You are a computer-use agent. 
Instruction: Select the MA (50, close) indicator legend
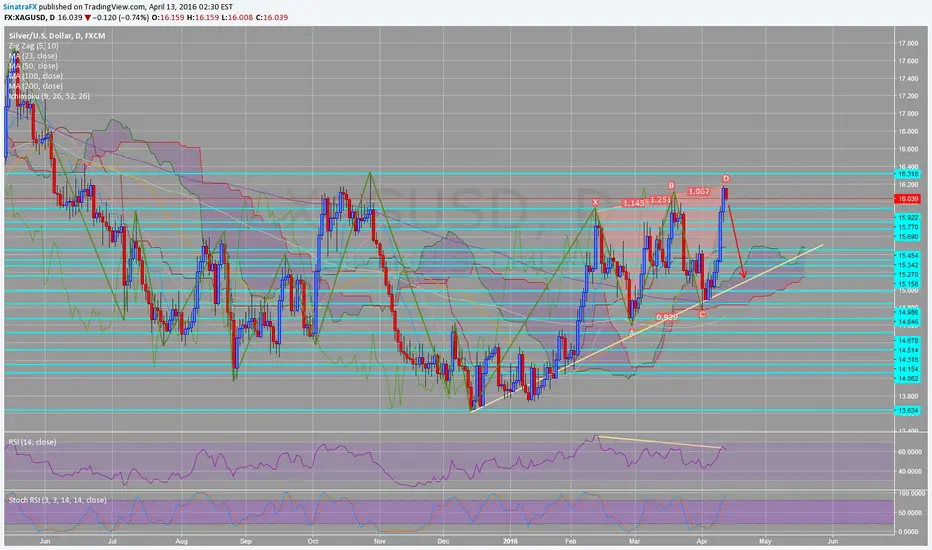[x=33, y=66]
